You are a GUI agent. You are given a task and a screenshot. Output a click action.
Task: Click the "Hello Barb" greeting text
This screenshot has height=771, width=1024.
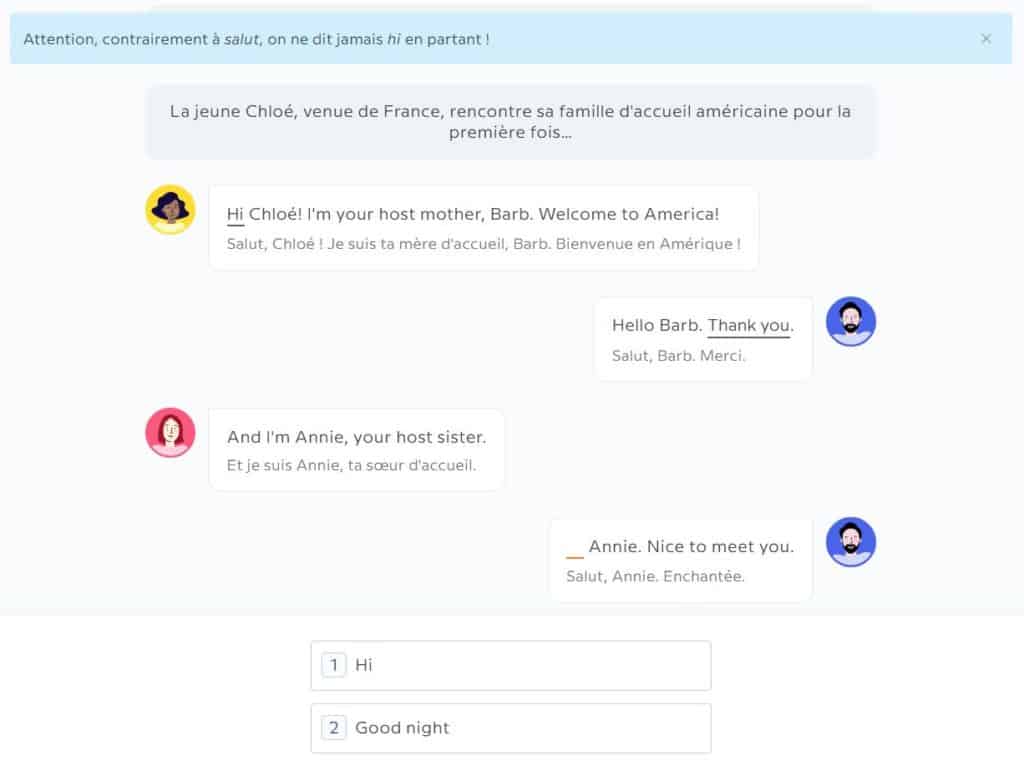pyautogui.click(x=655, y=326)
